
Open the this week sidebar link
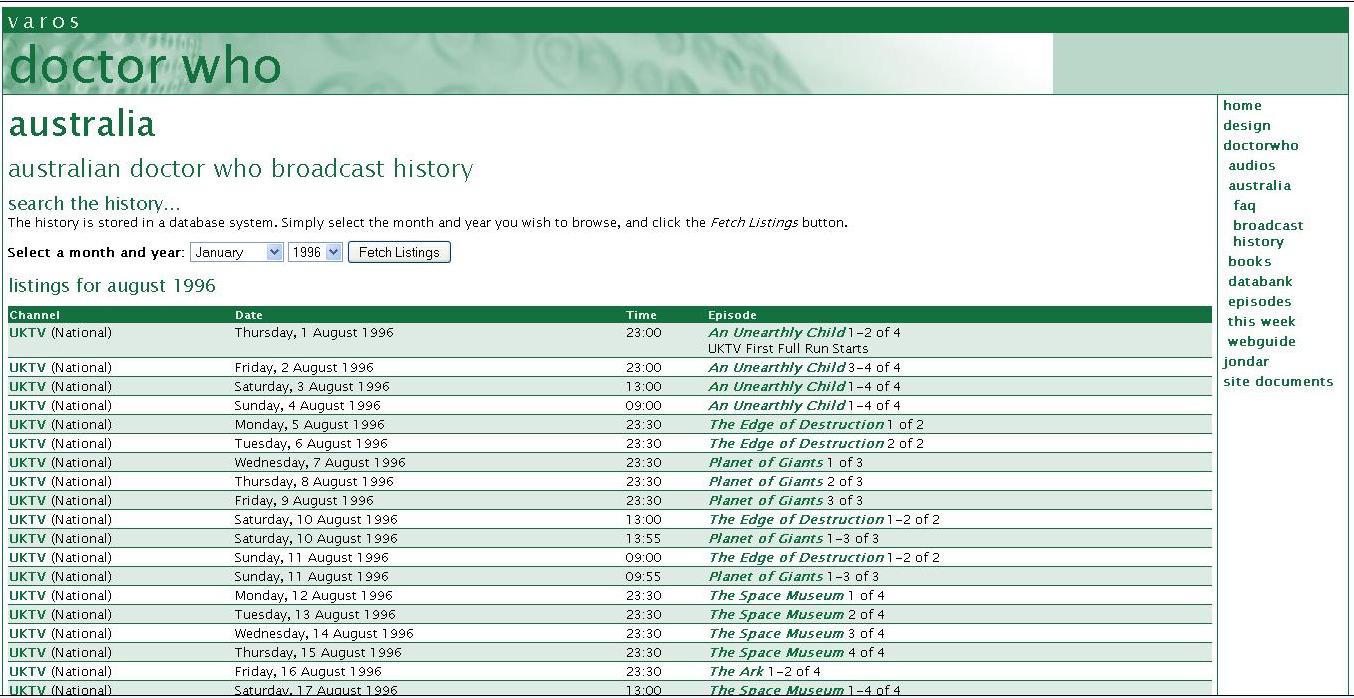[x=1261, y=321]
